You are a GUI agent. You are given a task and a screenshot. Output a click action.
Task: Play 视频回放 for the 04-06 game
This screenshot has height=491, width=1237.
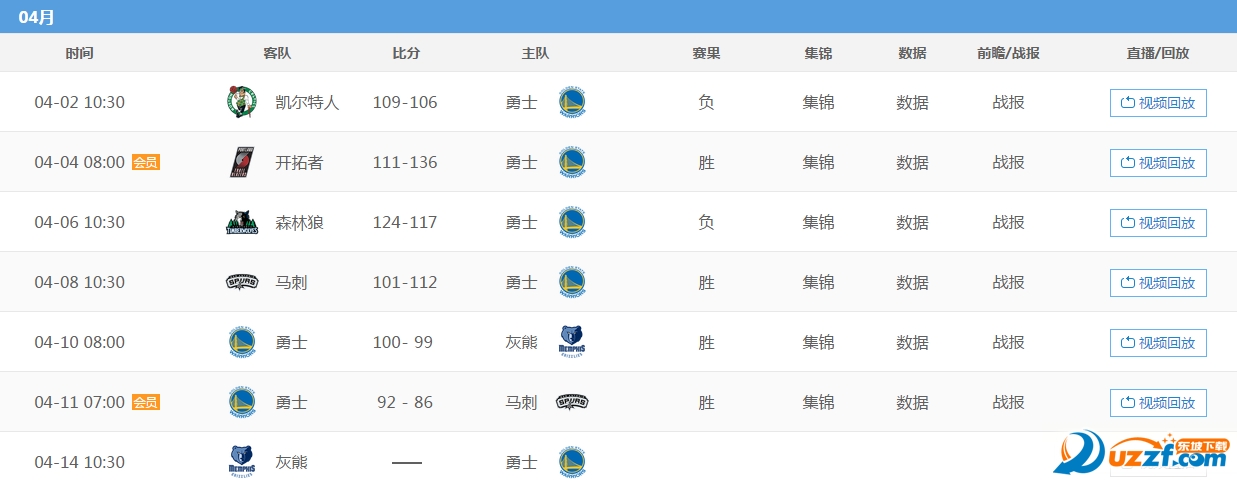tap(1158, 223)
